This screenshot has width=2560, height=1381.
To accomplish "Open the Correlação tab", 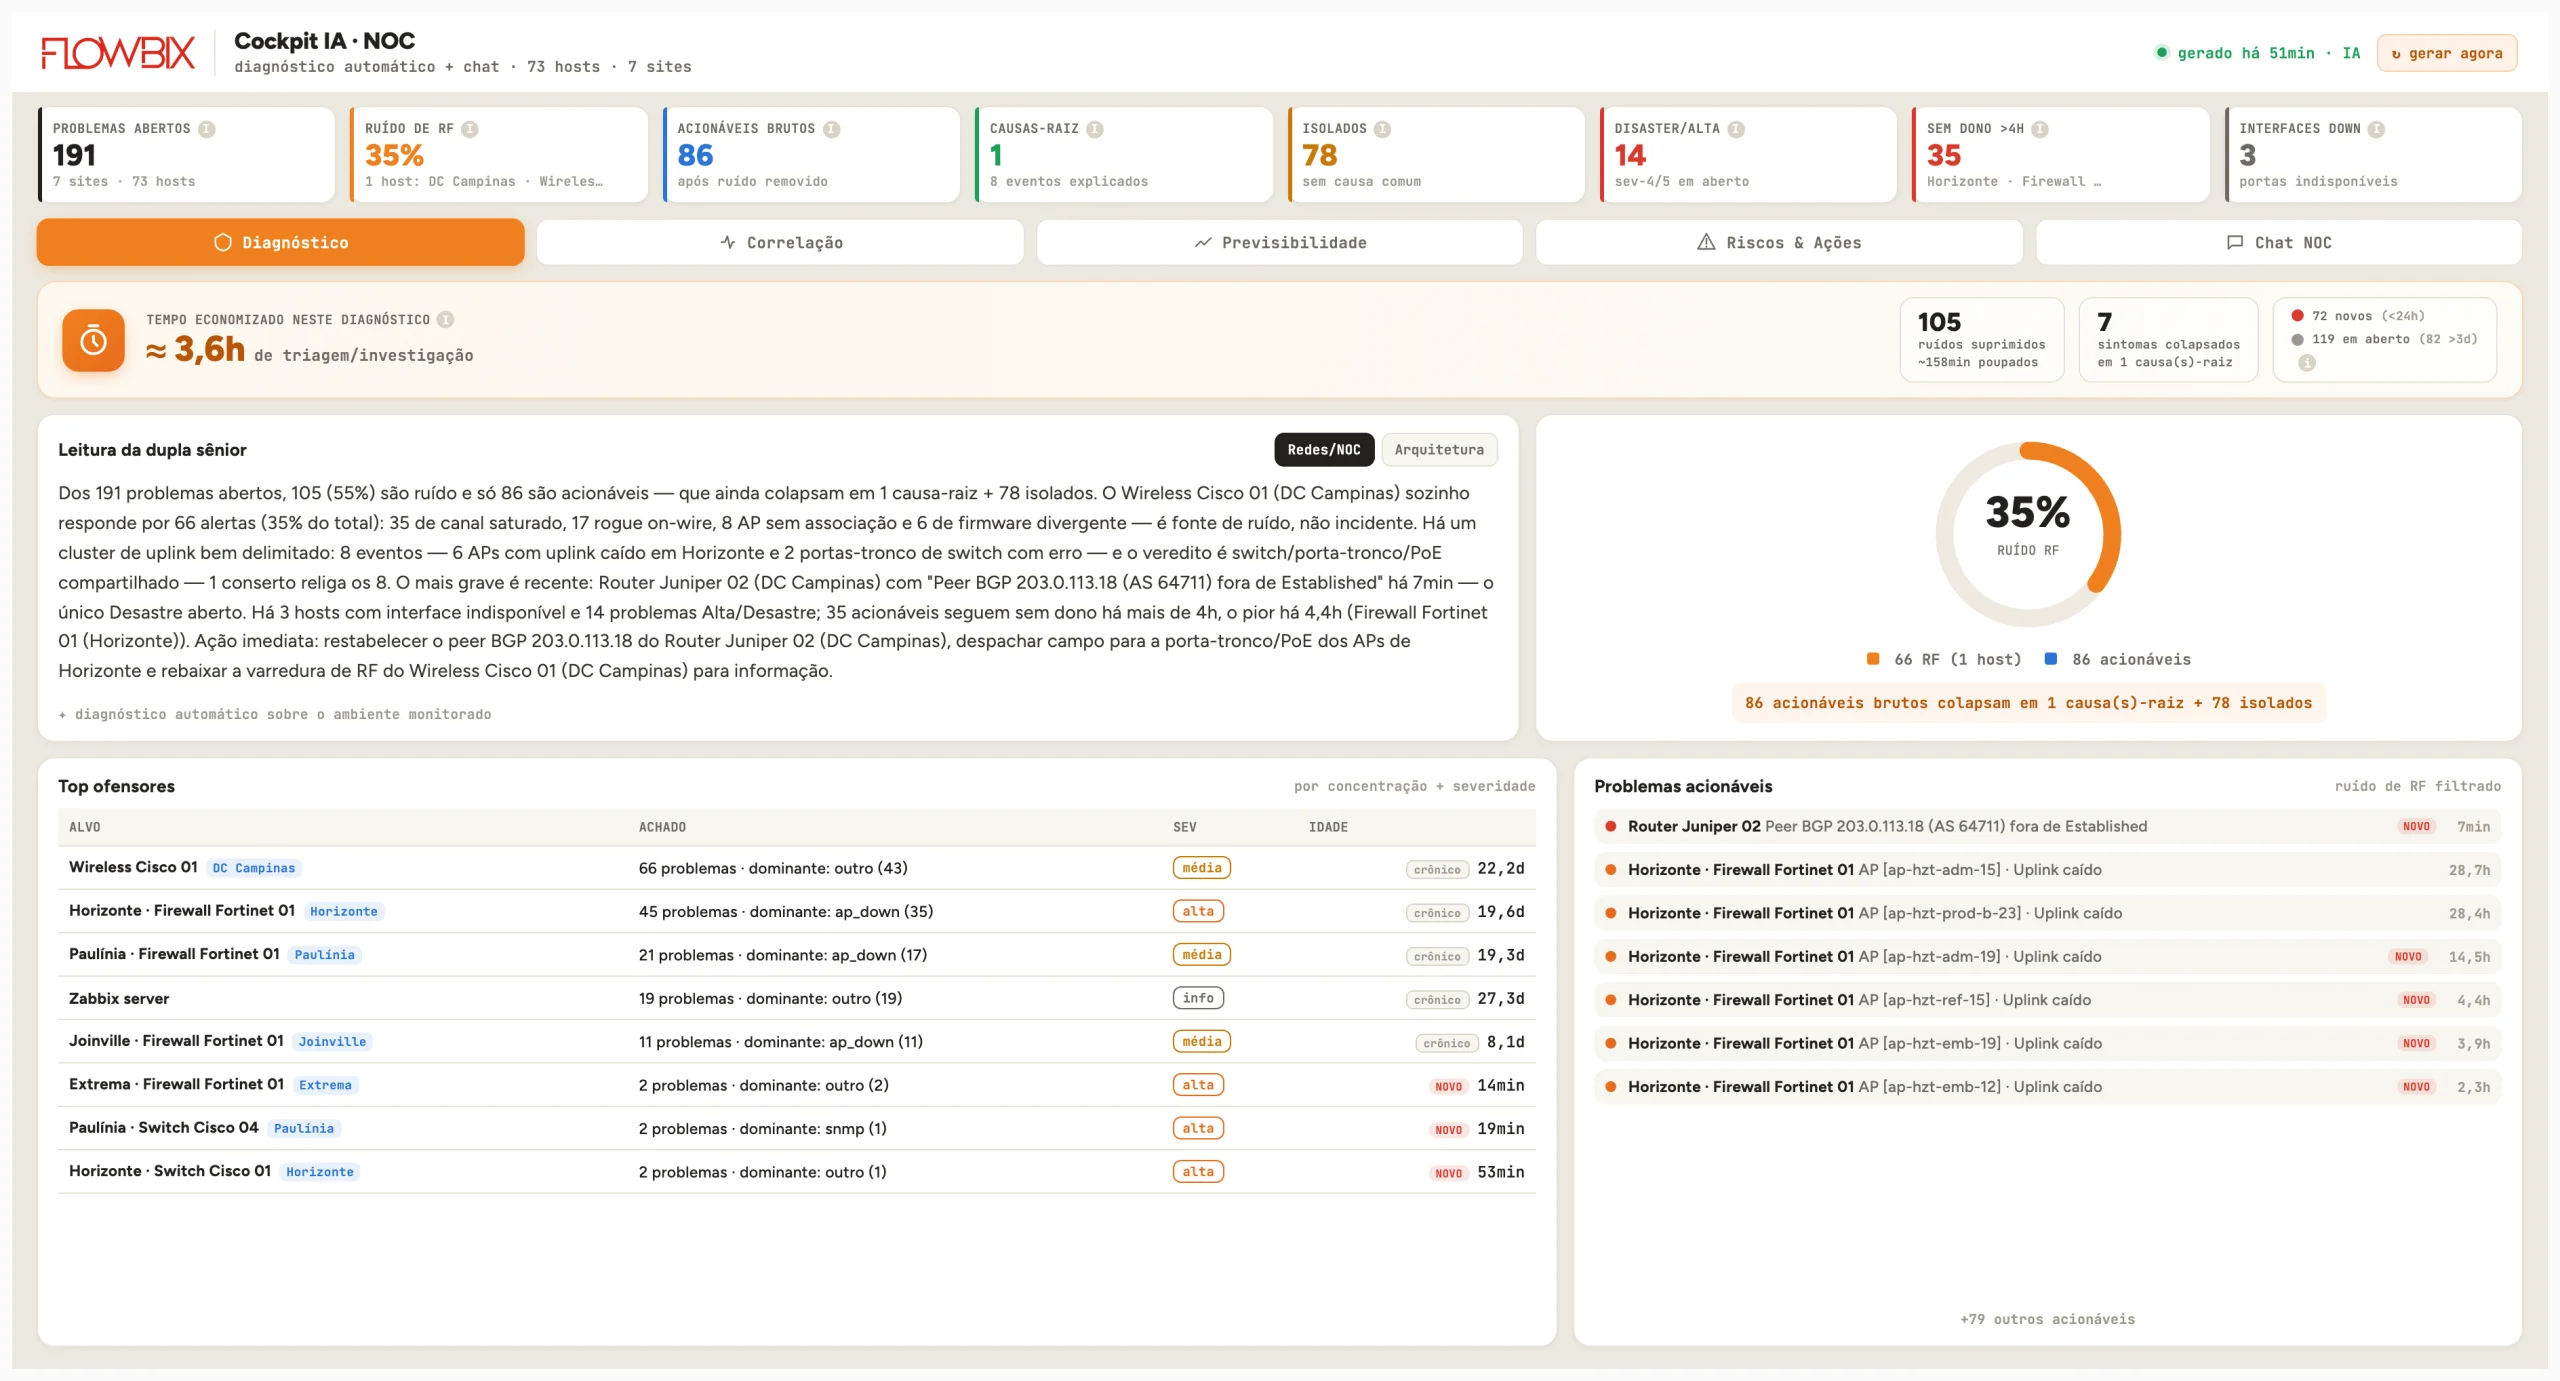I will tap(780, 243).
